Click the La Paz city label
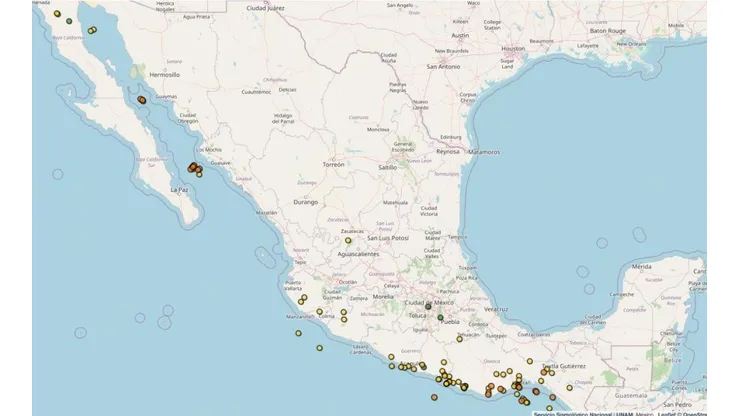The width and height of the screenshot is (740, 416). pyautogui.click(x=179, y=190)
